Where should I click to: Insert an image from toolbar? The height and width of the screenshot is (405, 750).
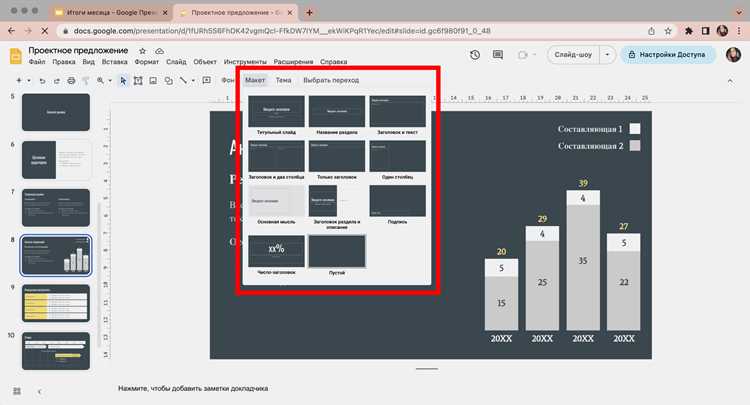153,81
